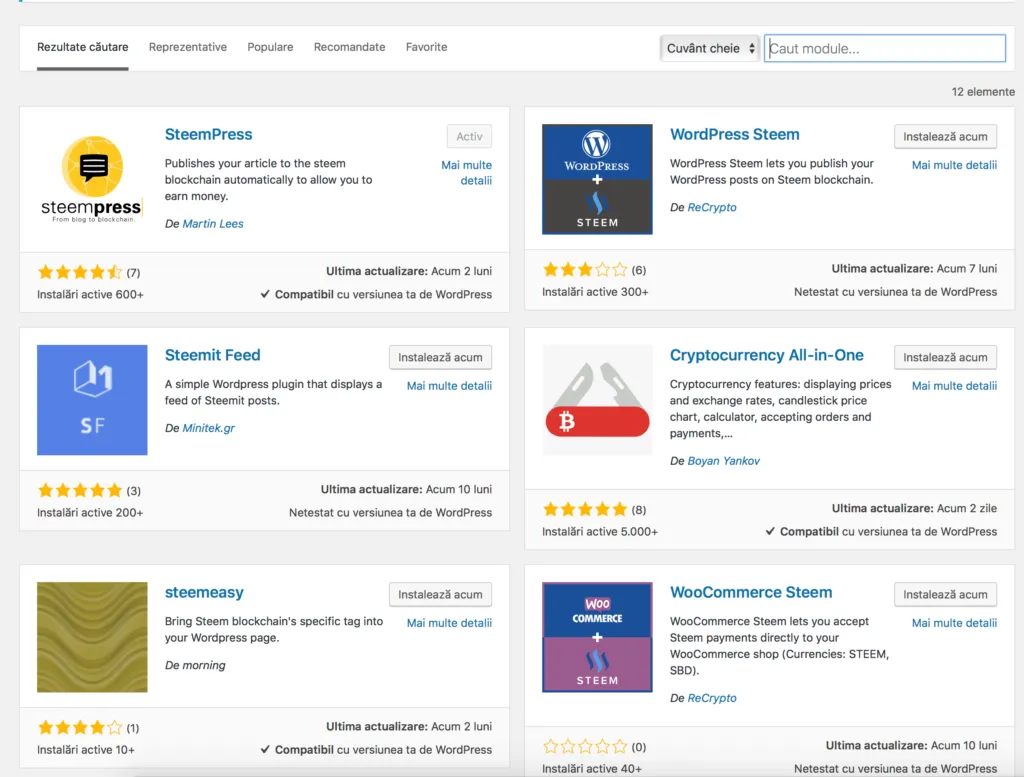
Task: Open the Cryptocurrency All-in-One title link
Action: pyautogui.click(x=767, y=355)
